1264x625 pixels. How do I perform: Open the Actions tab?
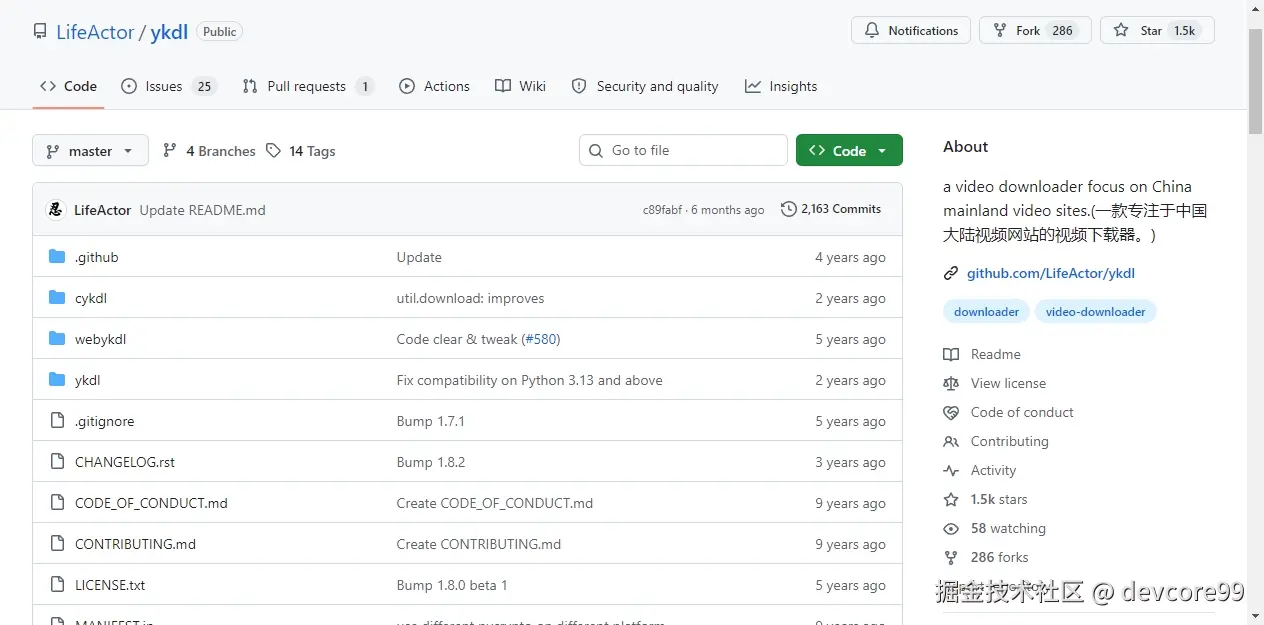point(434,86)
